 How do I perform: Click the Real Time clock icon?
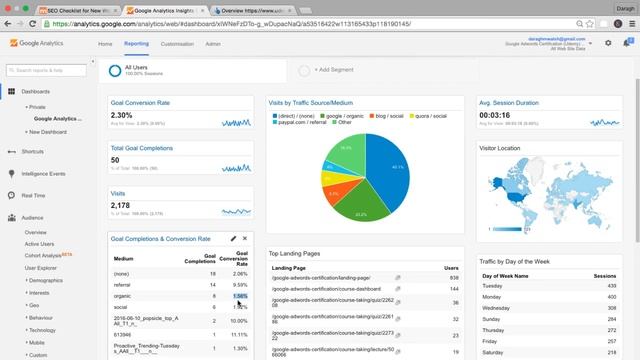(x=11, y=196)
